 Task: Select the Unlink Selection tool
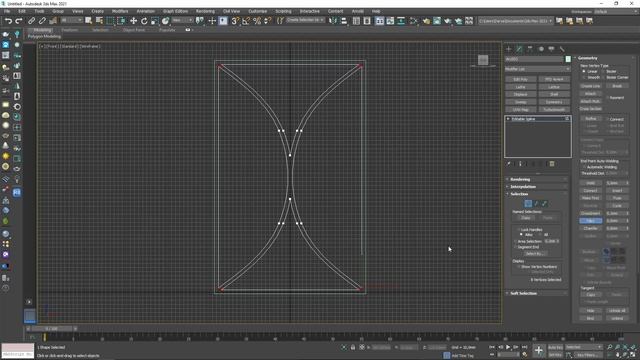click(42, 20)
